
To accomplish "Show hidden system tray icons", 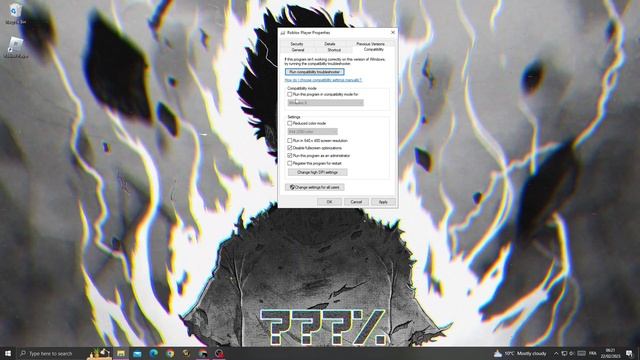I will point(556,353).
